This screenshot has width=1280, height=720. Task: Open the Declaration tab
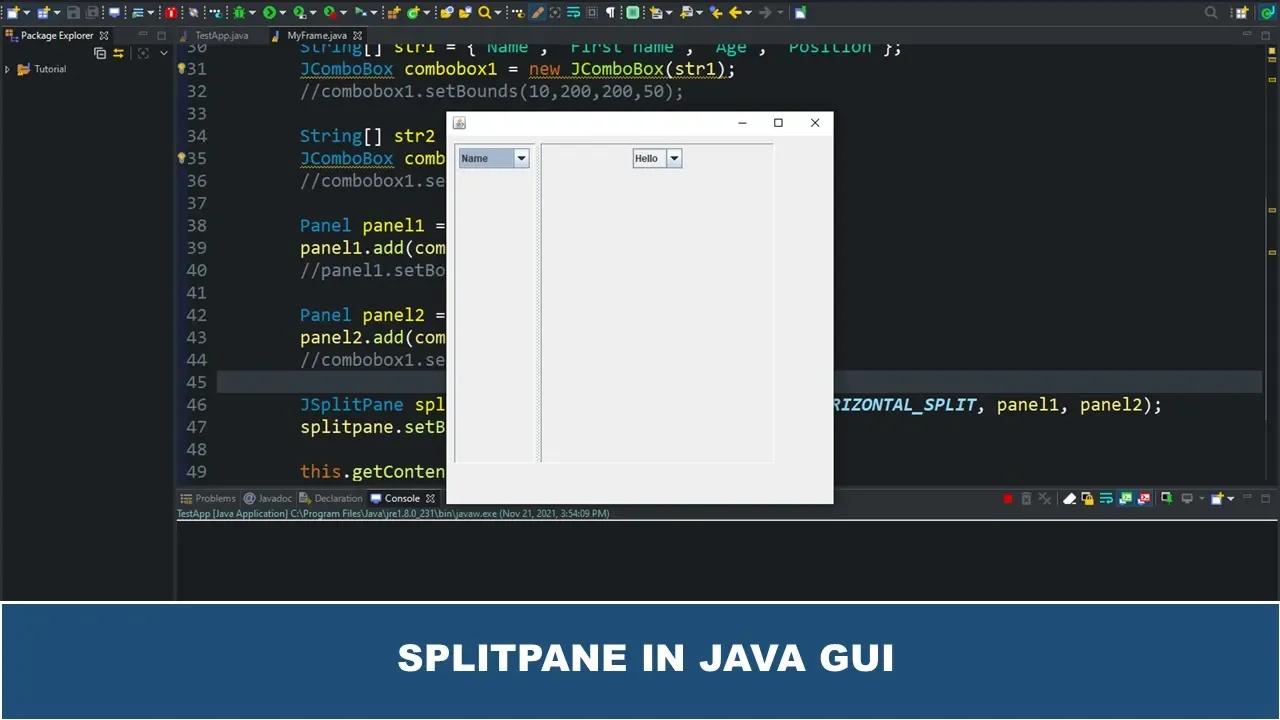(330, 498)
